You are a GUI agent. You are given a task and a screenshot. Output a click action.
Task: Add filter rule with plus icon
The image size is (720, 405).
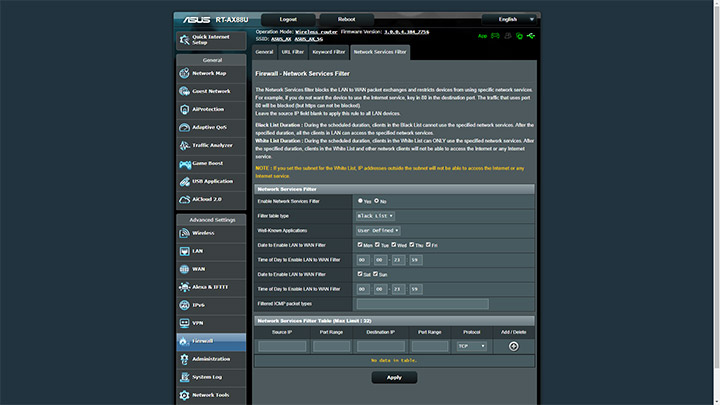pyautogui.click(x=513, y=346)
